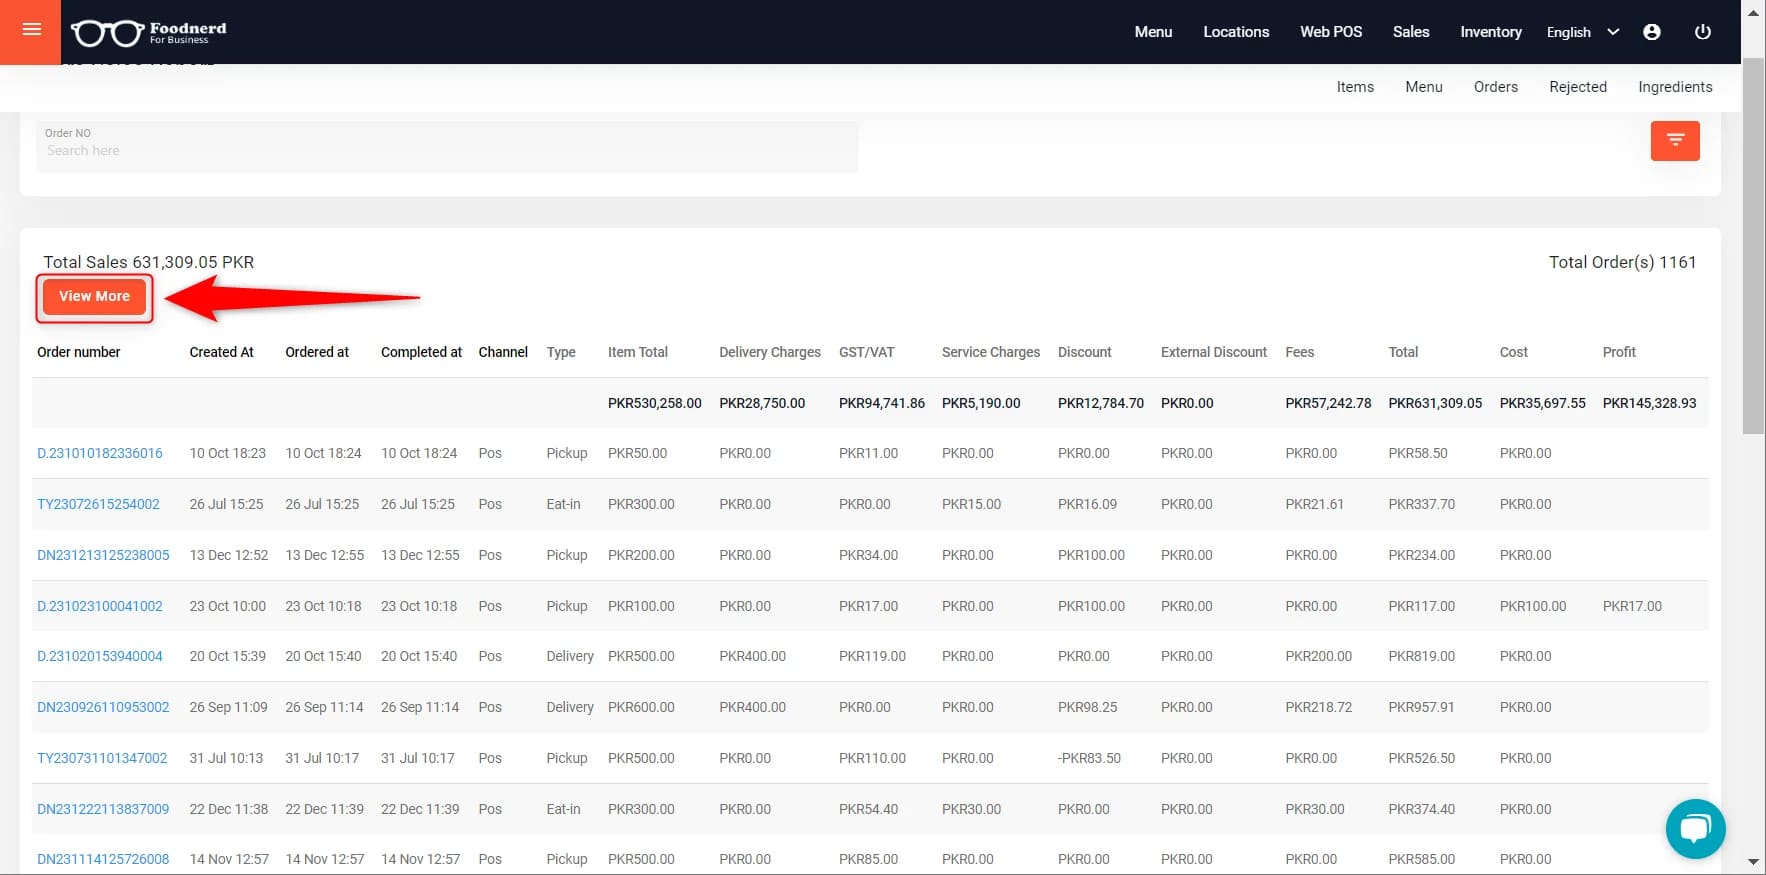Switch to the Menu sub-tab
The height and width of the screenshot is (875, 1766).
point(1424,87)
